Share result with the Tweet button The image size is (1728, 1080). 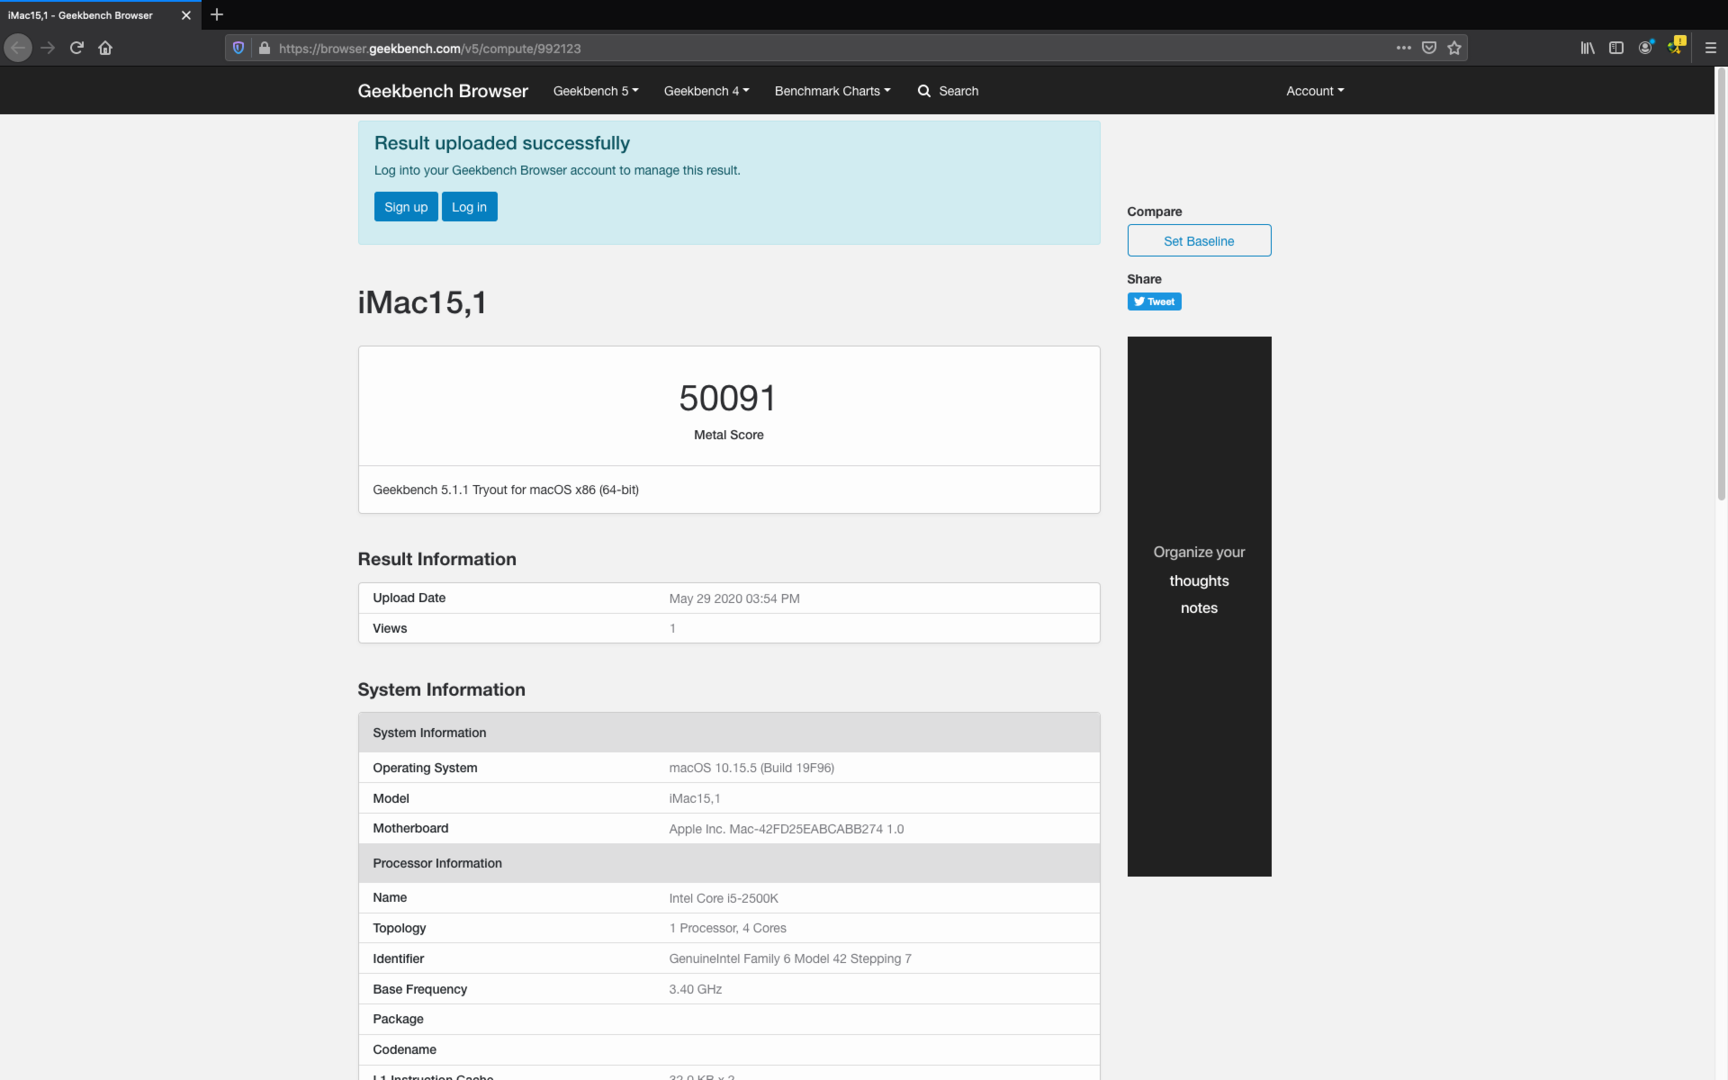[1154, 302]
